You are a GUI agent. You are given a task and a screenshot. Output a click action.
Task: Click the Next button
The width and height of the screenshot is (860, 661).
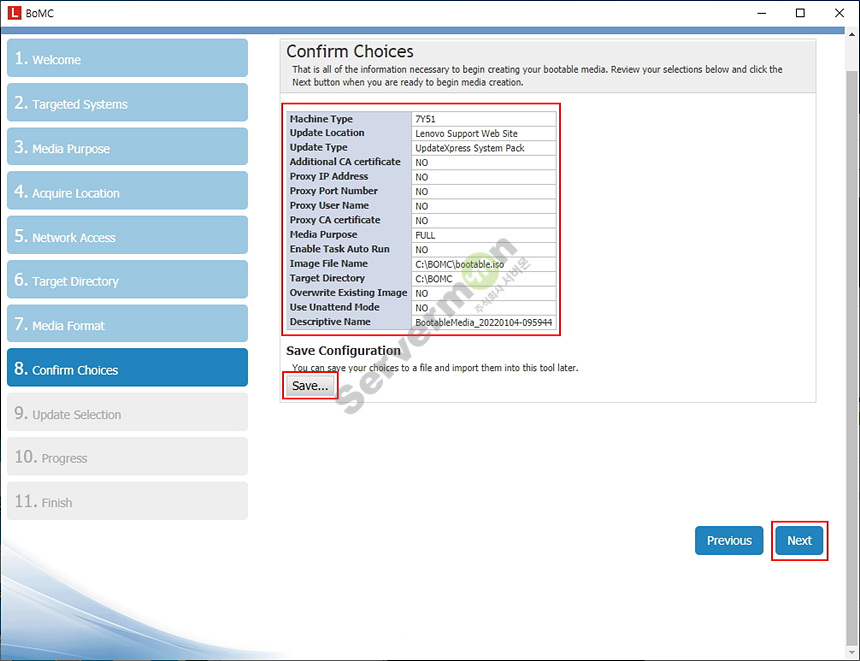799,540
